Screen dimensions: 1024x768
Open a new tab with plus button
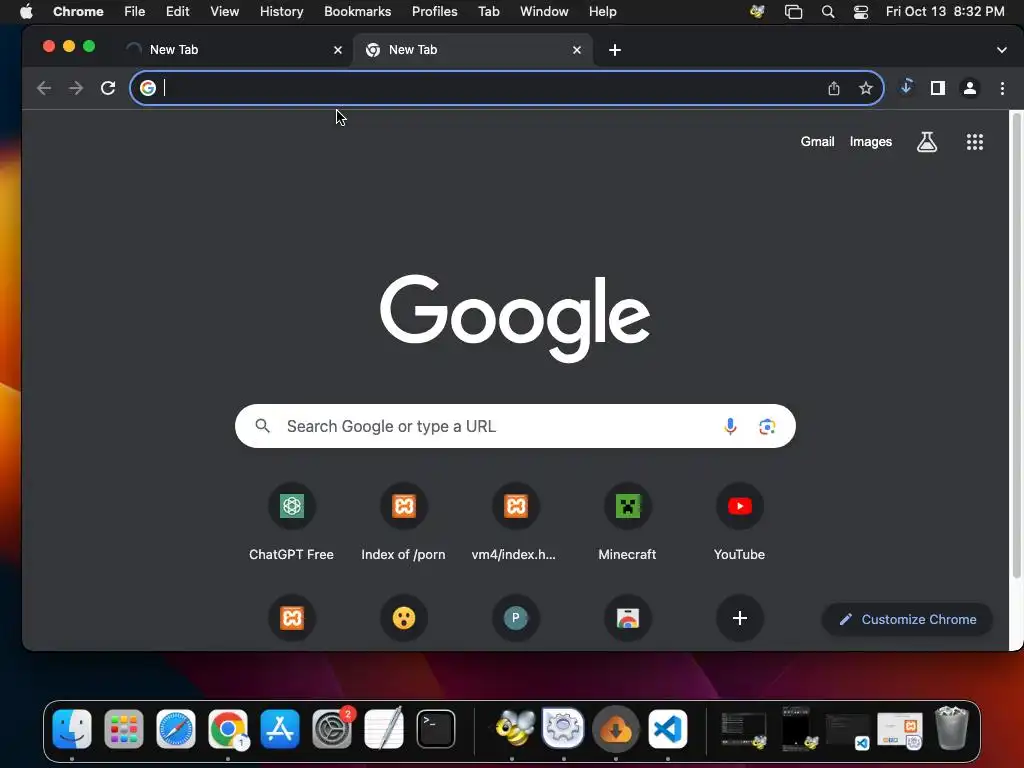click(615, 50)
